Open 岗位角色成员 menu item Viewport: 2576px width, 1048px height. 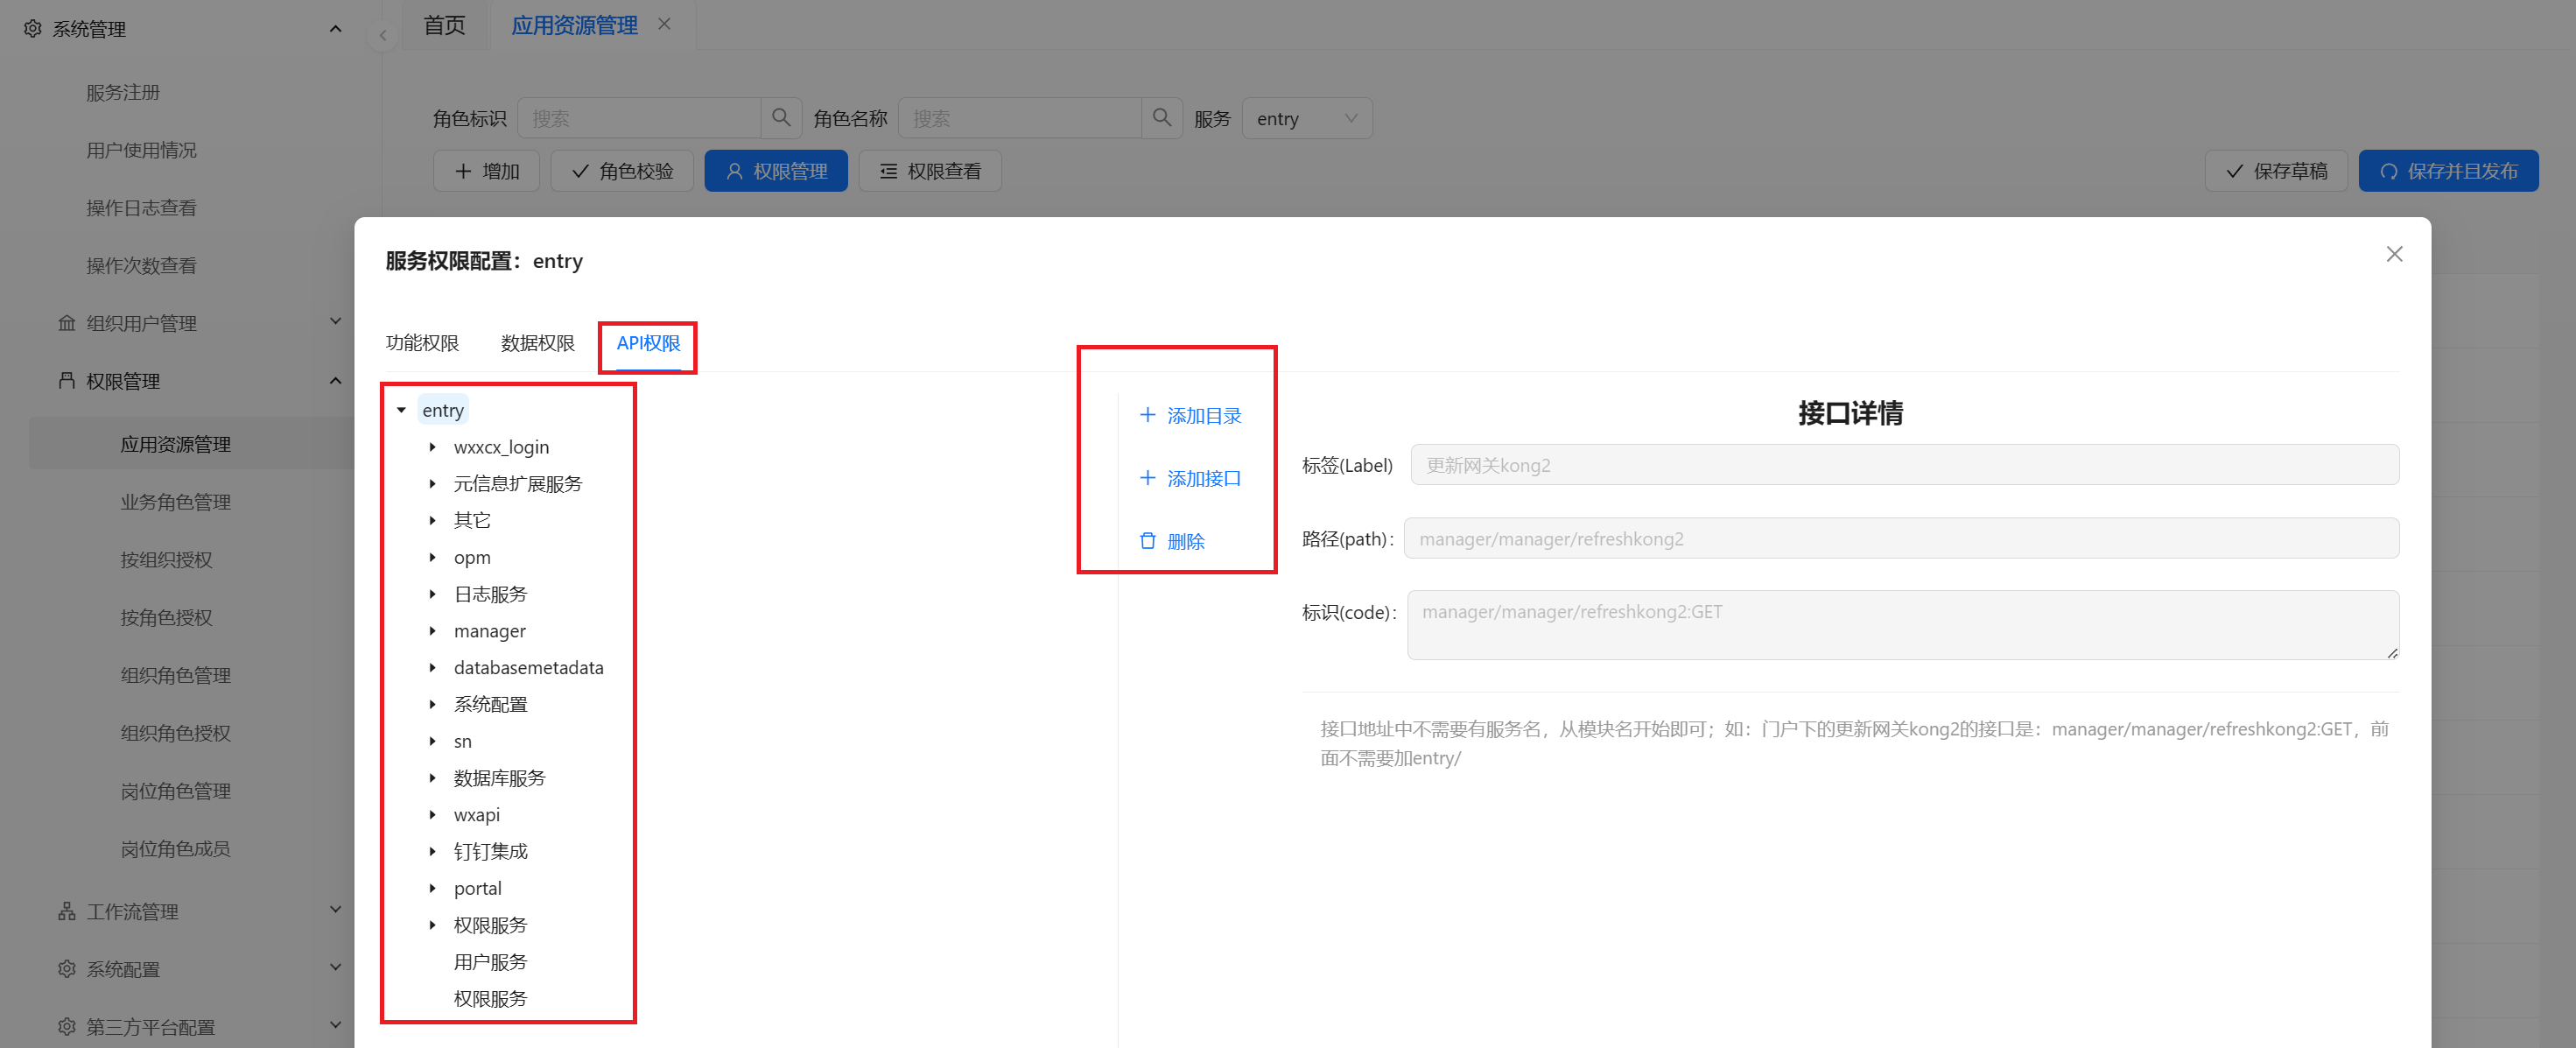(x=176, y=849)
